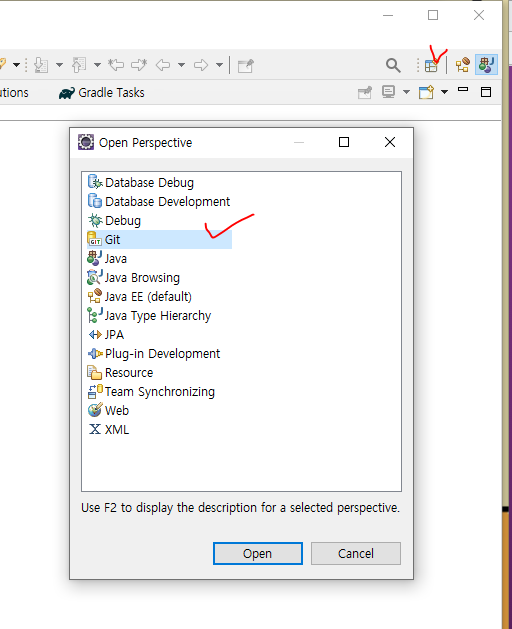Open the Display Selected Console dropdown
This screenshot has width=512, height=629.
406,92
